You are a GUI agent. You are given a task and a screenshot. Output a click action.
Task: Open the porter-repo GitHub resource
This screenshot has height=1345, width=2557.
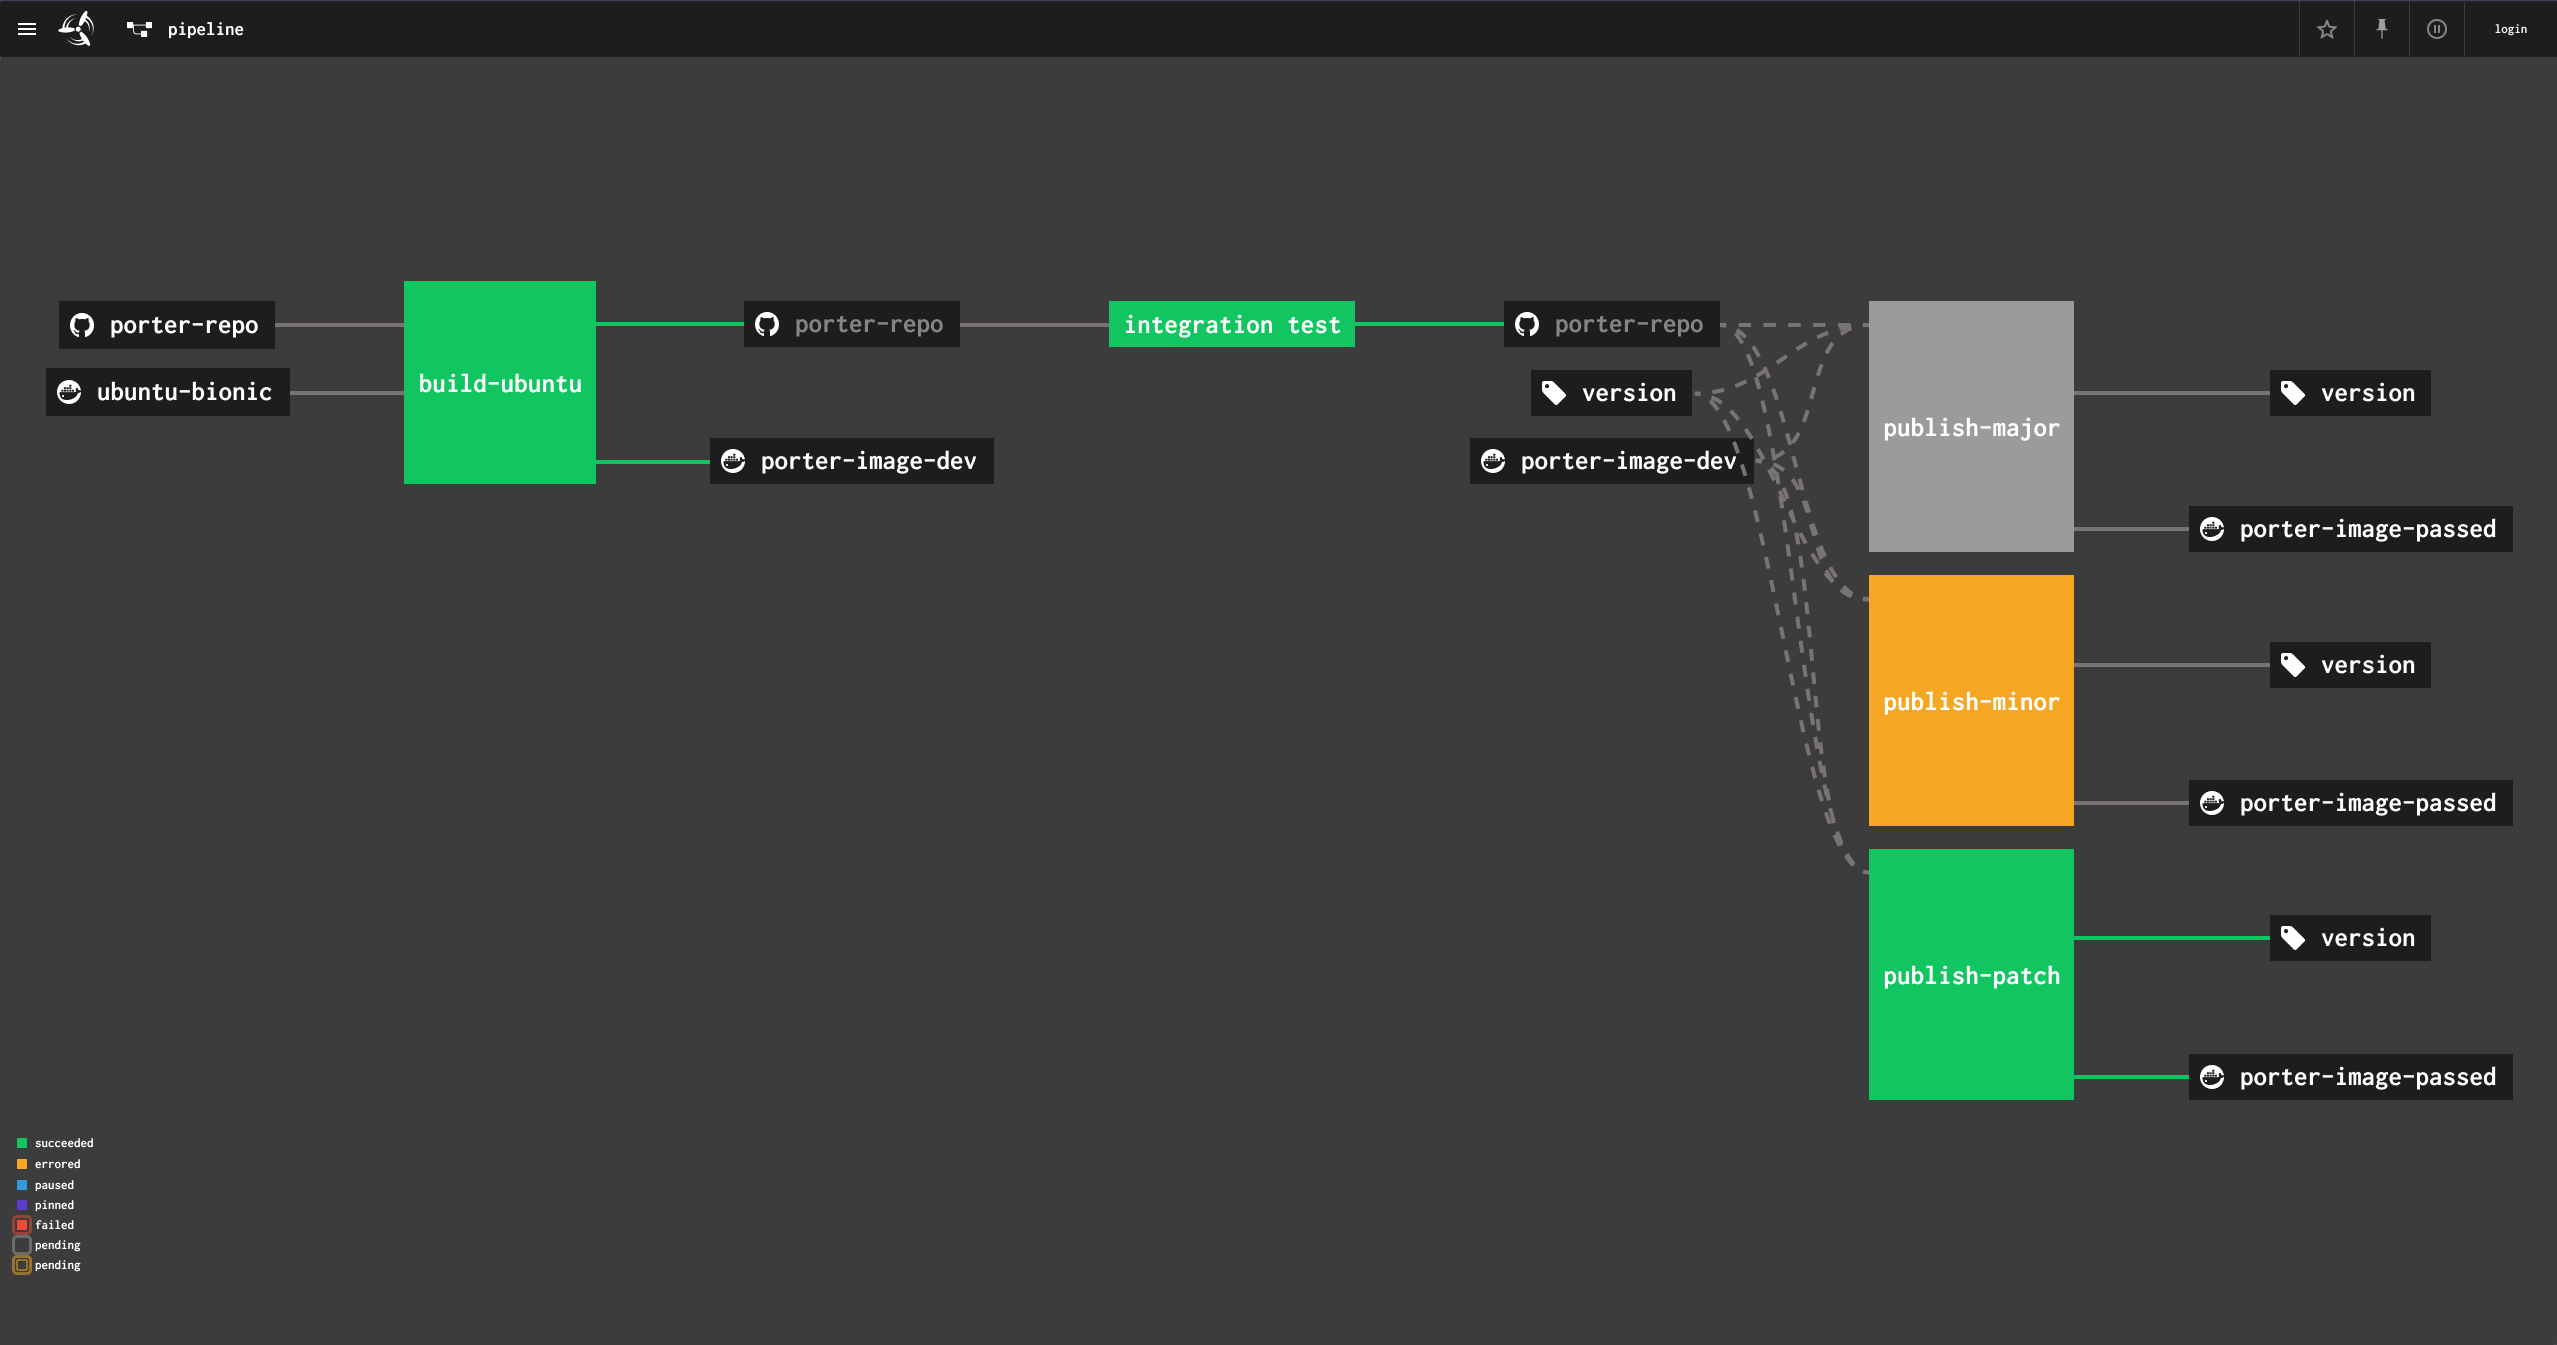coord(165,324)
